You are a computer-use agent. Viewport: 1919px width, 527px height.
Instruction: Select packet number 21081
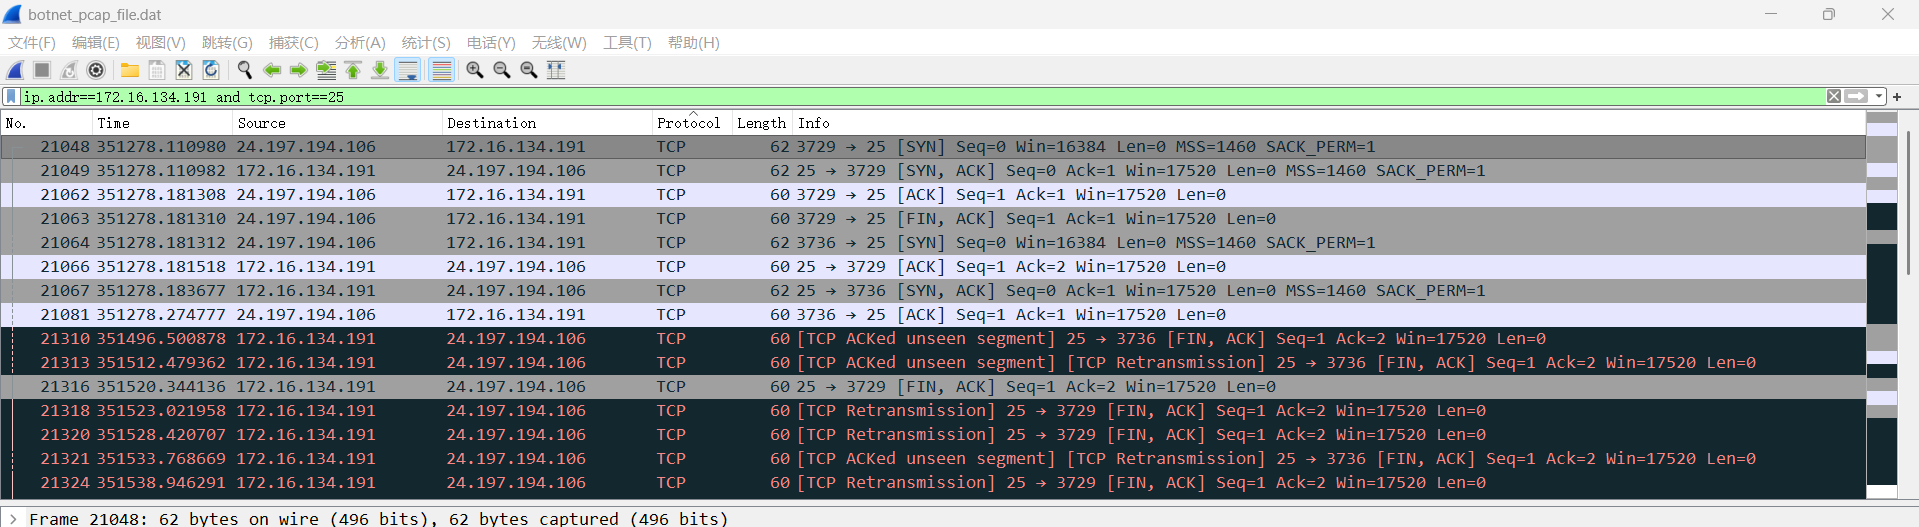click(x=933, y=315)
